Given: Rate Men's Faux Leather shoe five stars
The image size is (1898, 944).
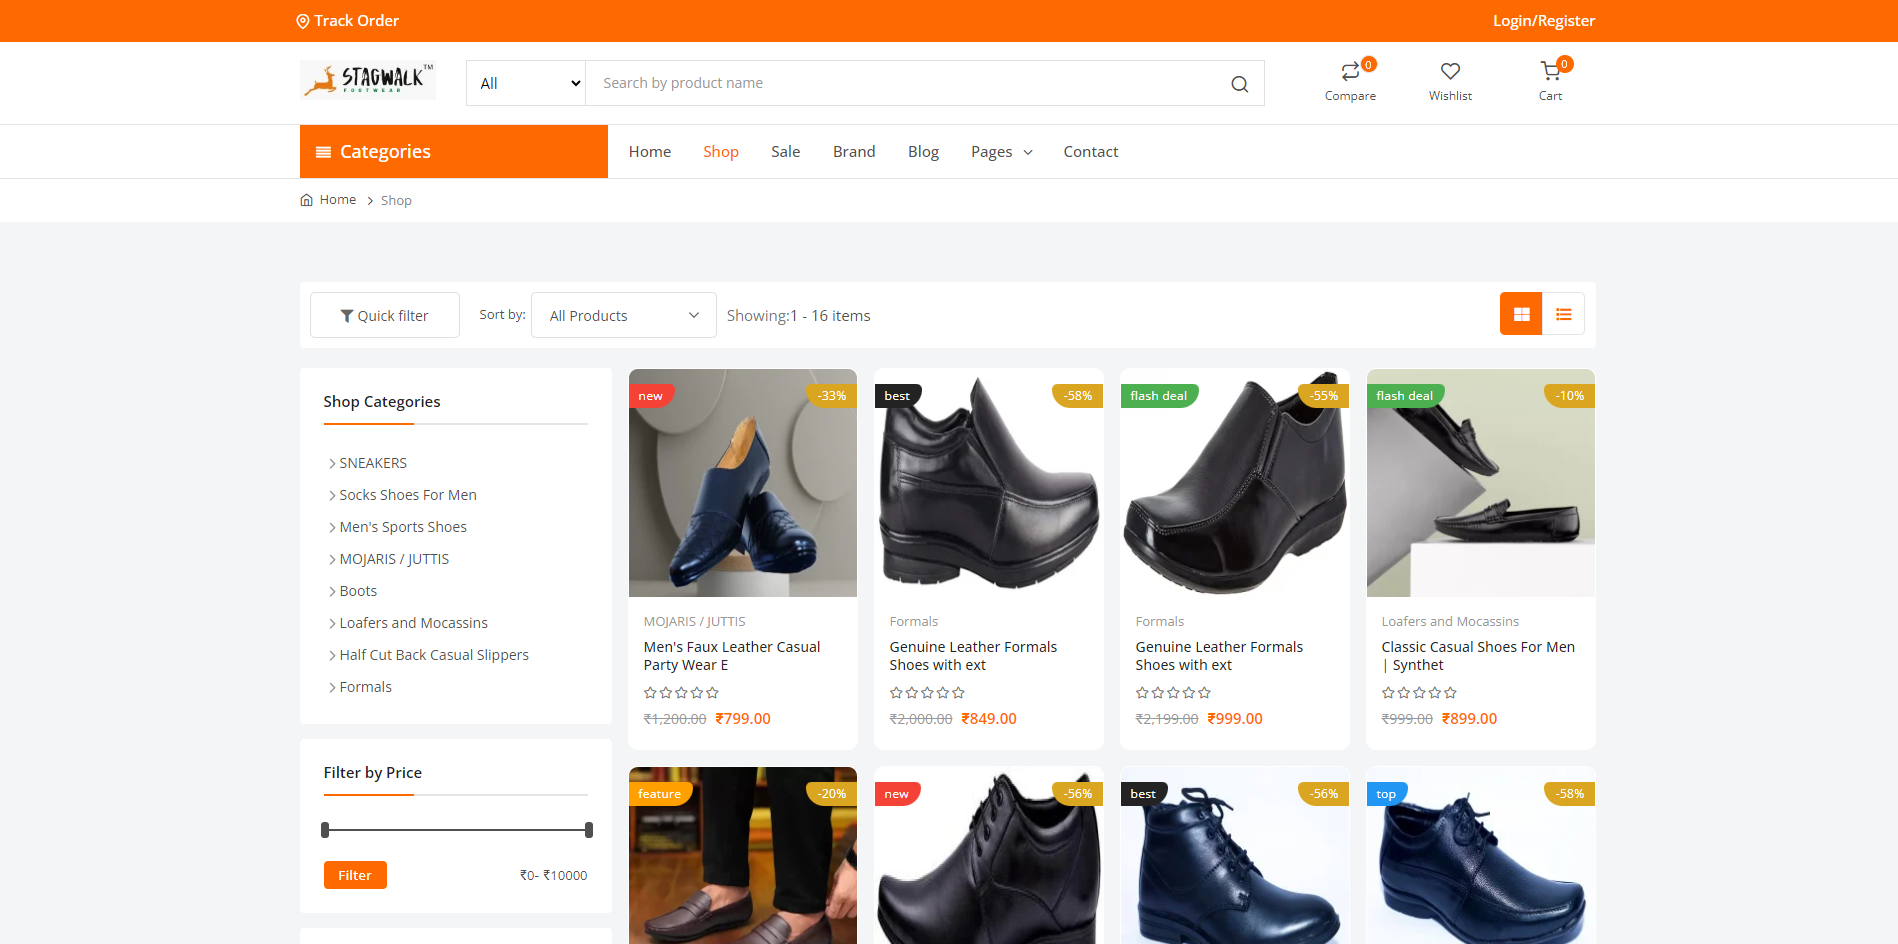Looking at the screenshot, I should (713, 693).
